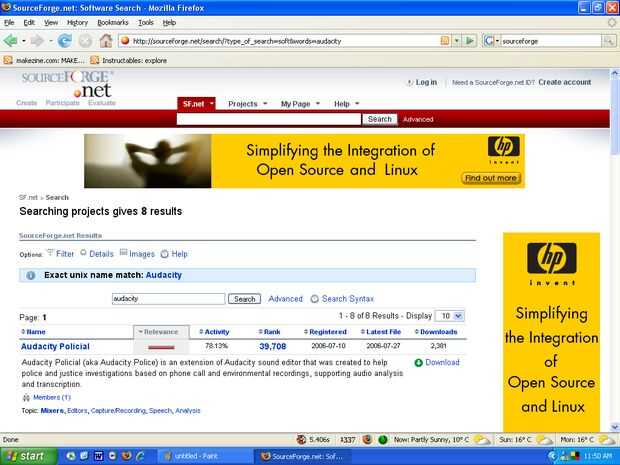Click the Firefox icon in status bar

[x=367, y=440]
